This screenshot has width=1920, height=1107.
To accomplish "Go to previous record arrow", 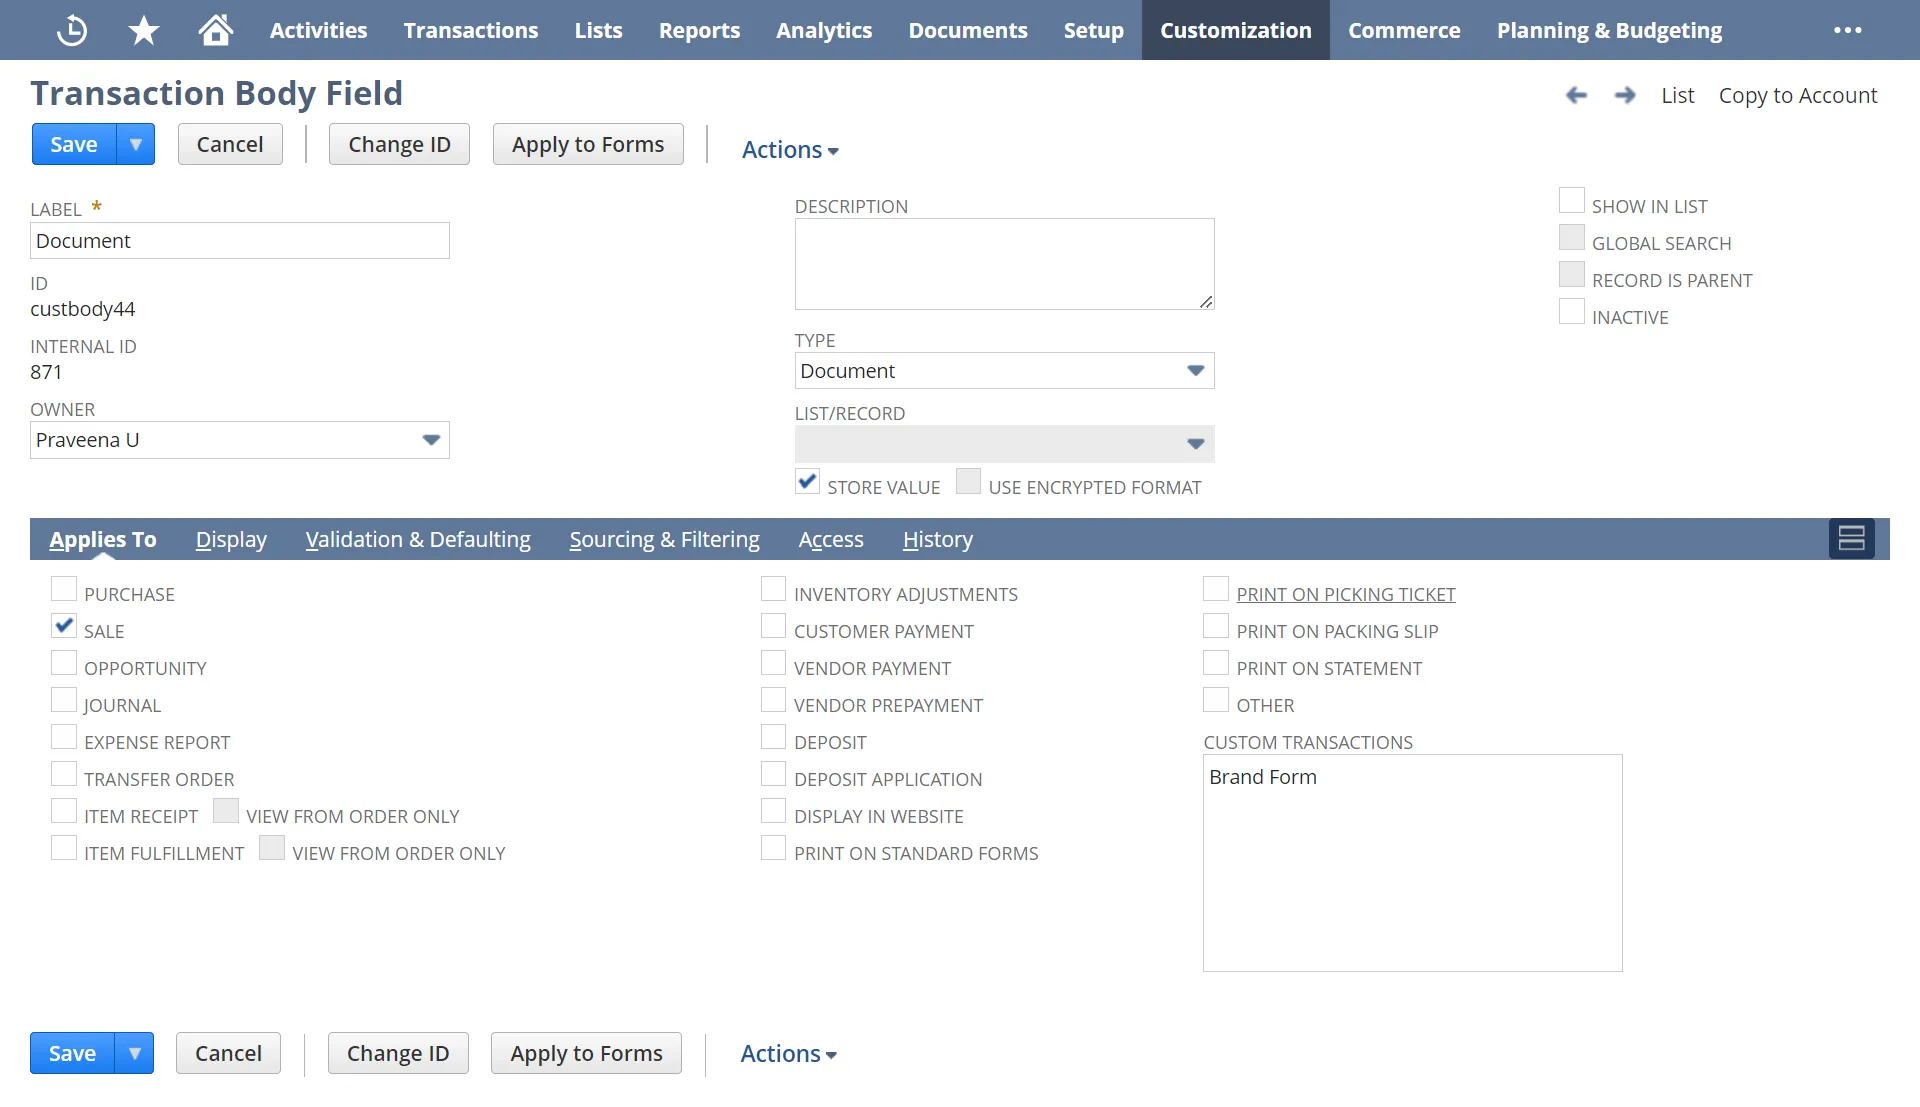I will [1576, 95].
